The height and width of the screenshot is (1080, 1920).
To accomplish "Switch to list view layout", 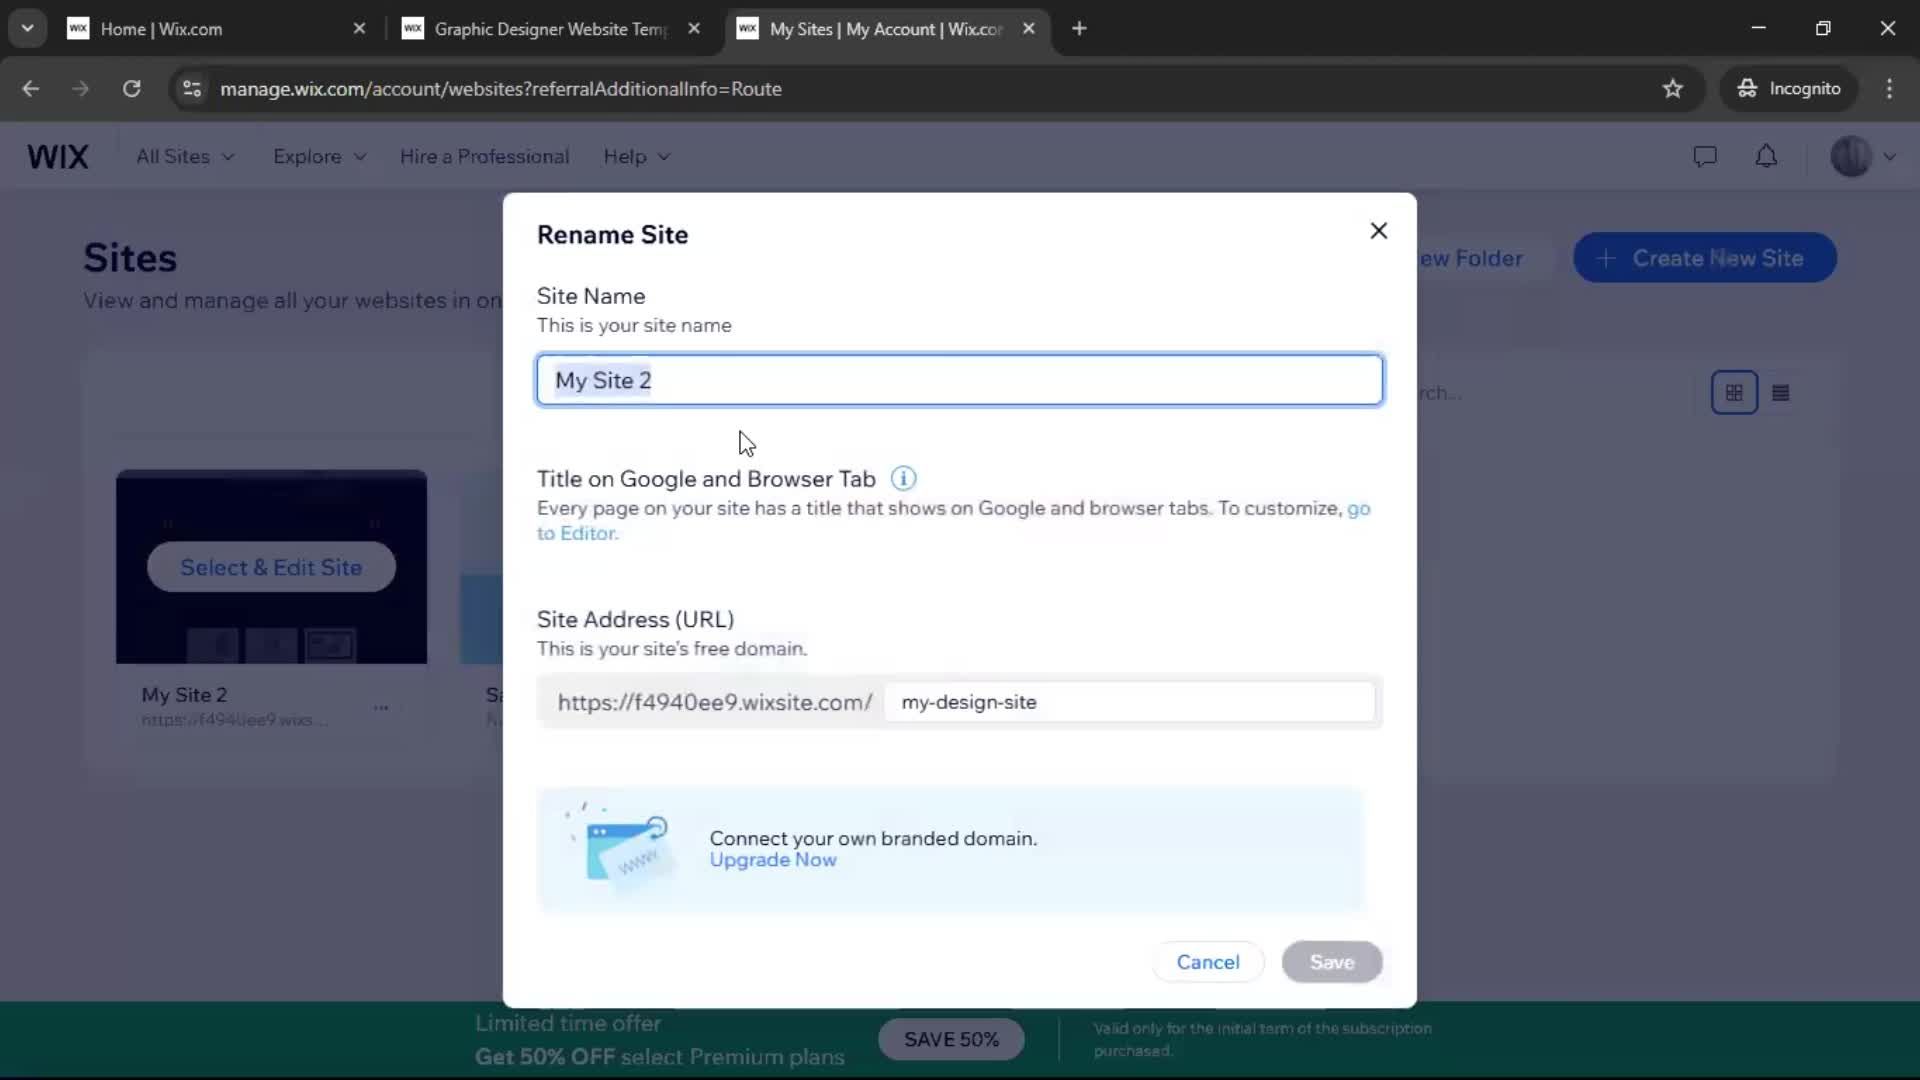I will (x=1780, y=393).
